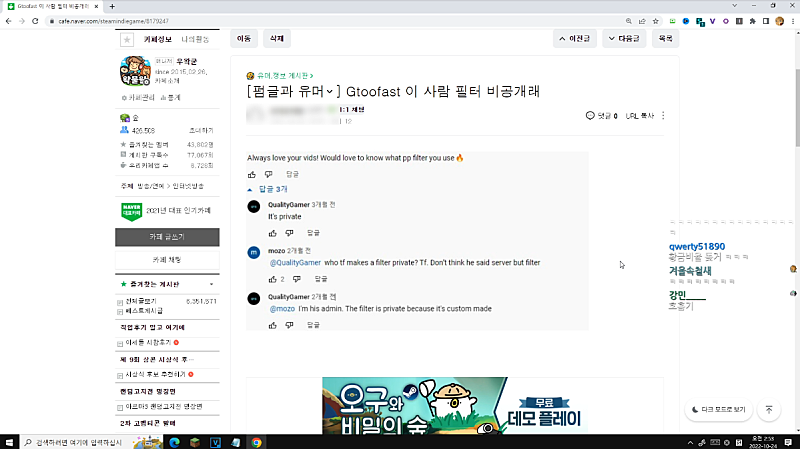Collapse the 답글 3개 replies thread
Viewport: 800px width, 449px height.
pos(267,189)
